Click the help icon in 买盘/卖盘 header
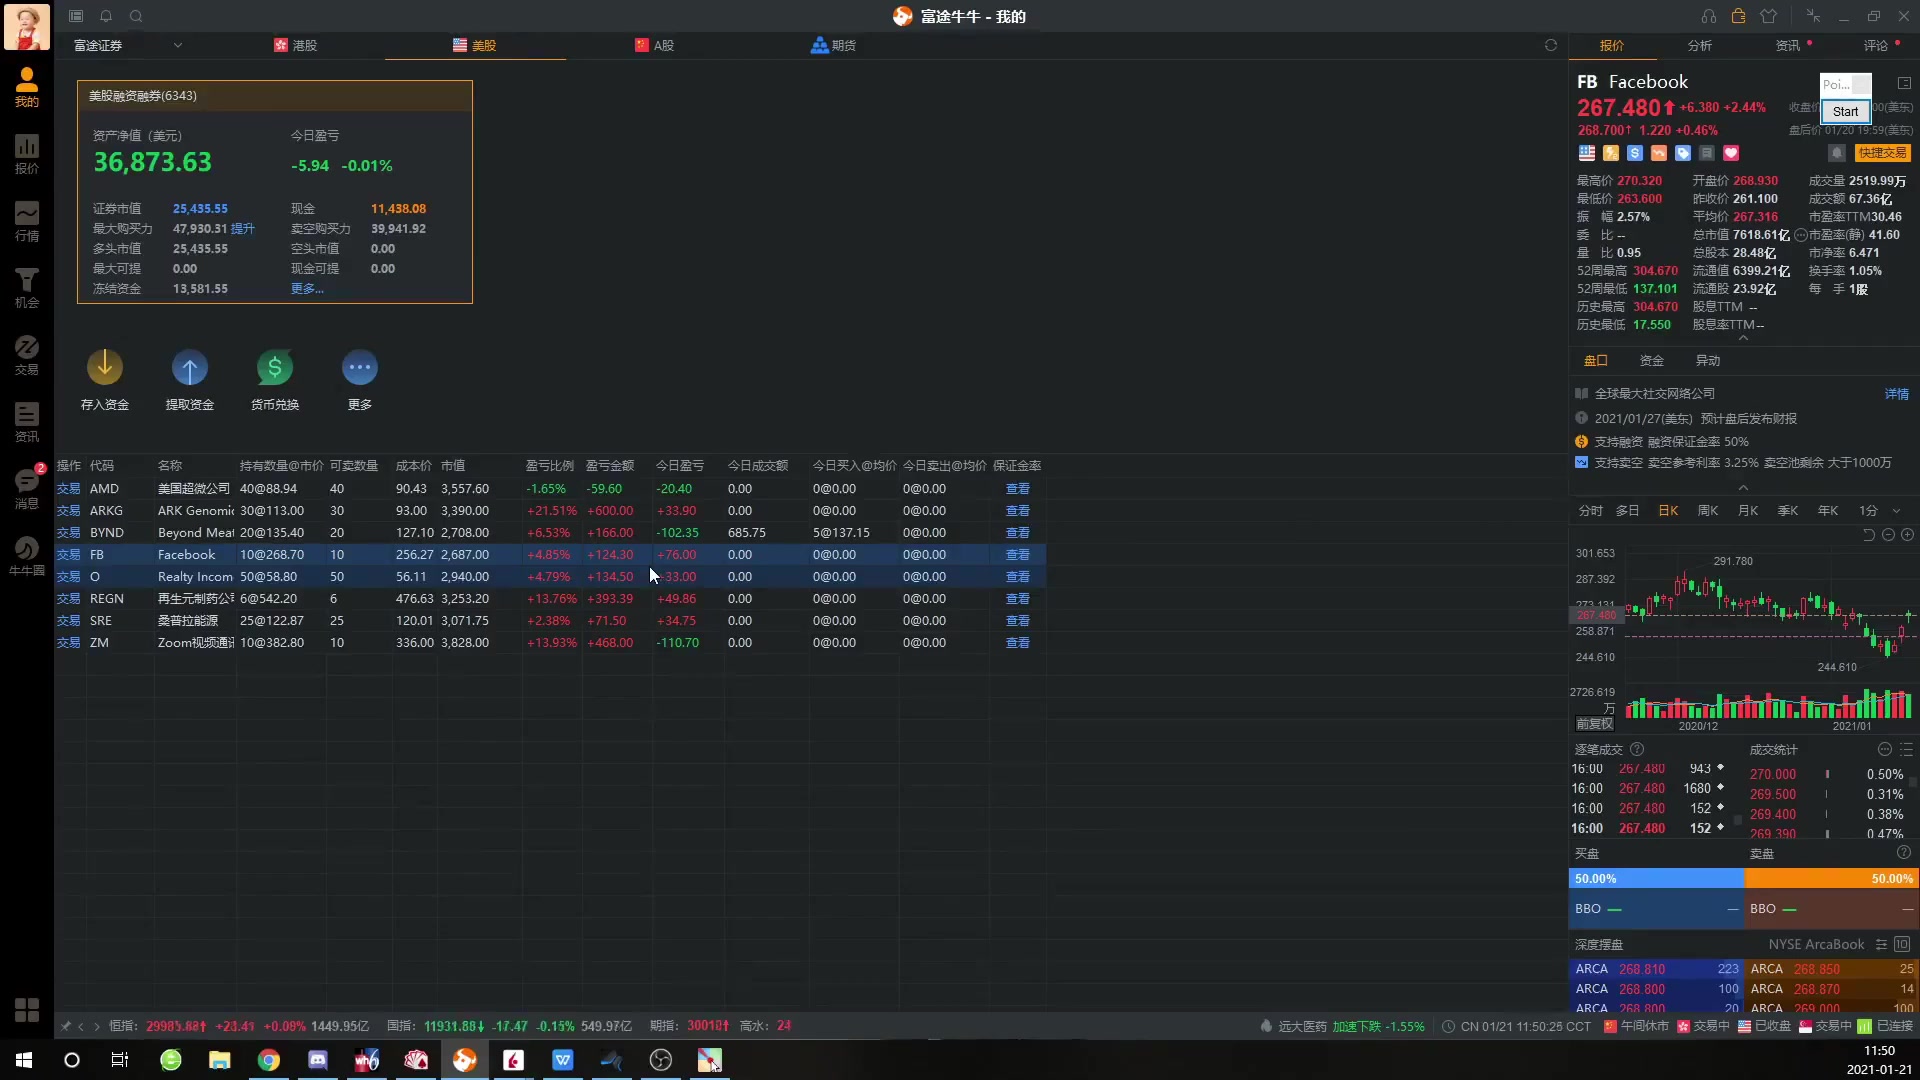 (1904, 853)
